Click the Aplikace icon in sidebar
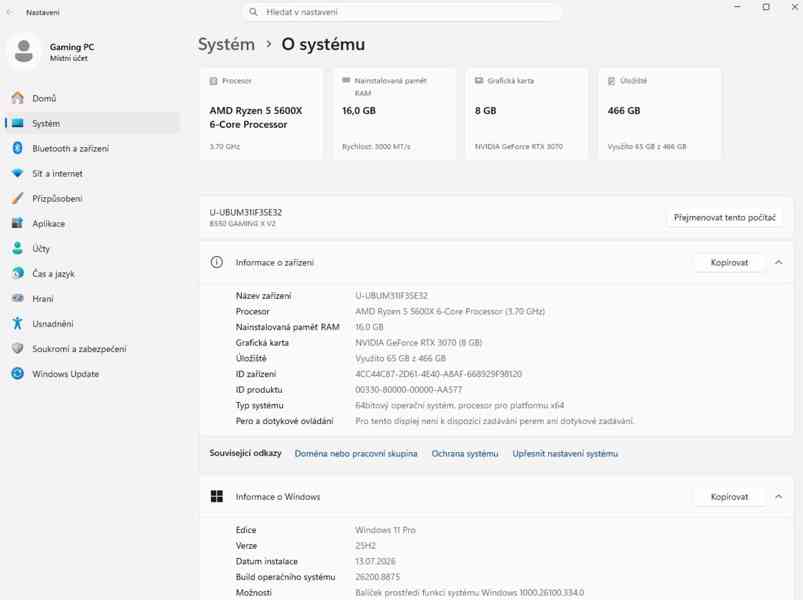This screenshot has height=600, width=803. (17, 223)
